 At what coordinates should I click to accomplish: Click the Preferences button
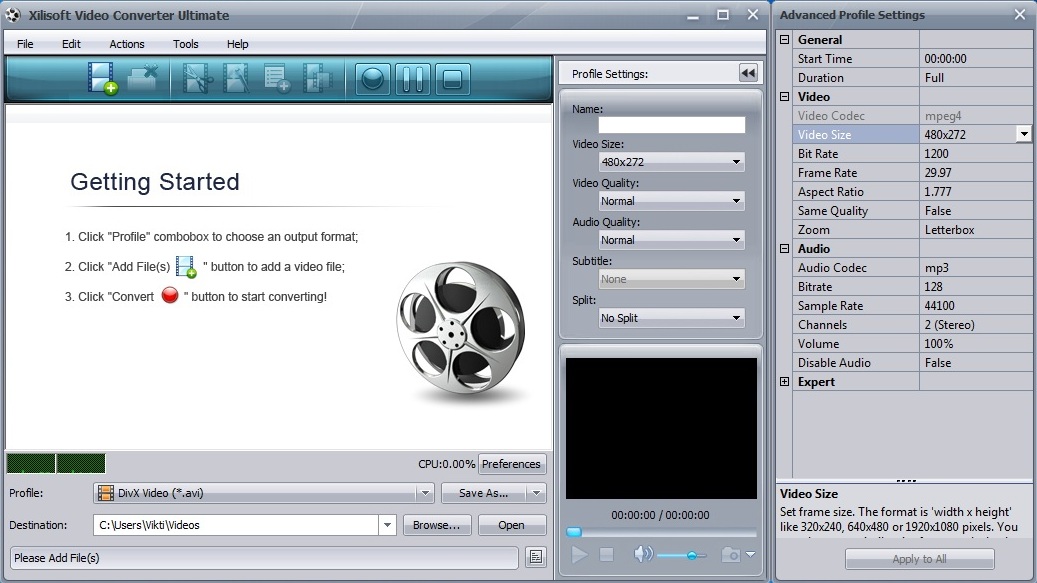(511, 464)
